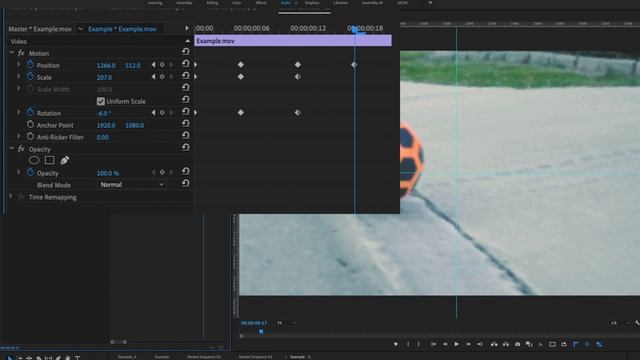This screenshot has height=360, width=640.
Task: Reset the Blend Mode parameter
Action: point(185,183)
